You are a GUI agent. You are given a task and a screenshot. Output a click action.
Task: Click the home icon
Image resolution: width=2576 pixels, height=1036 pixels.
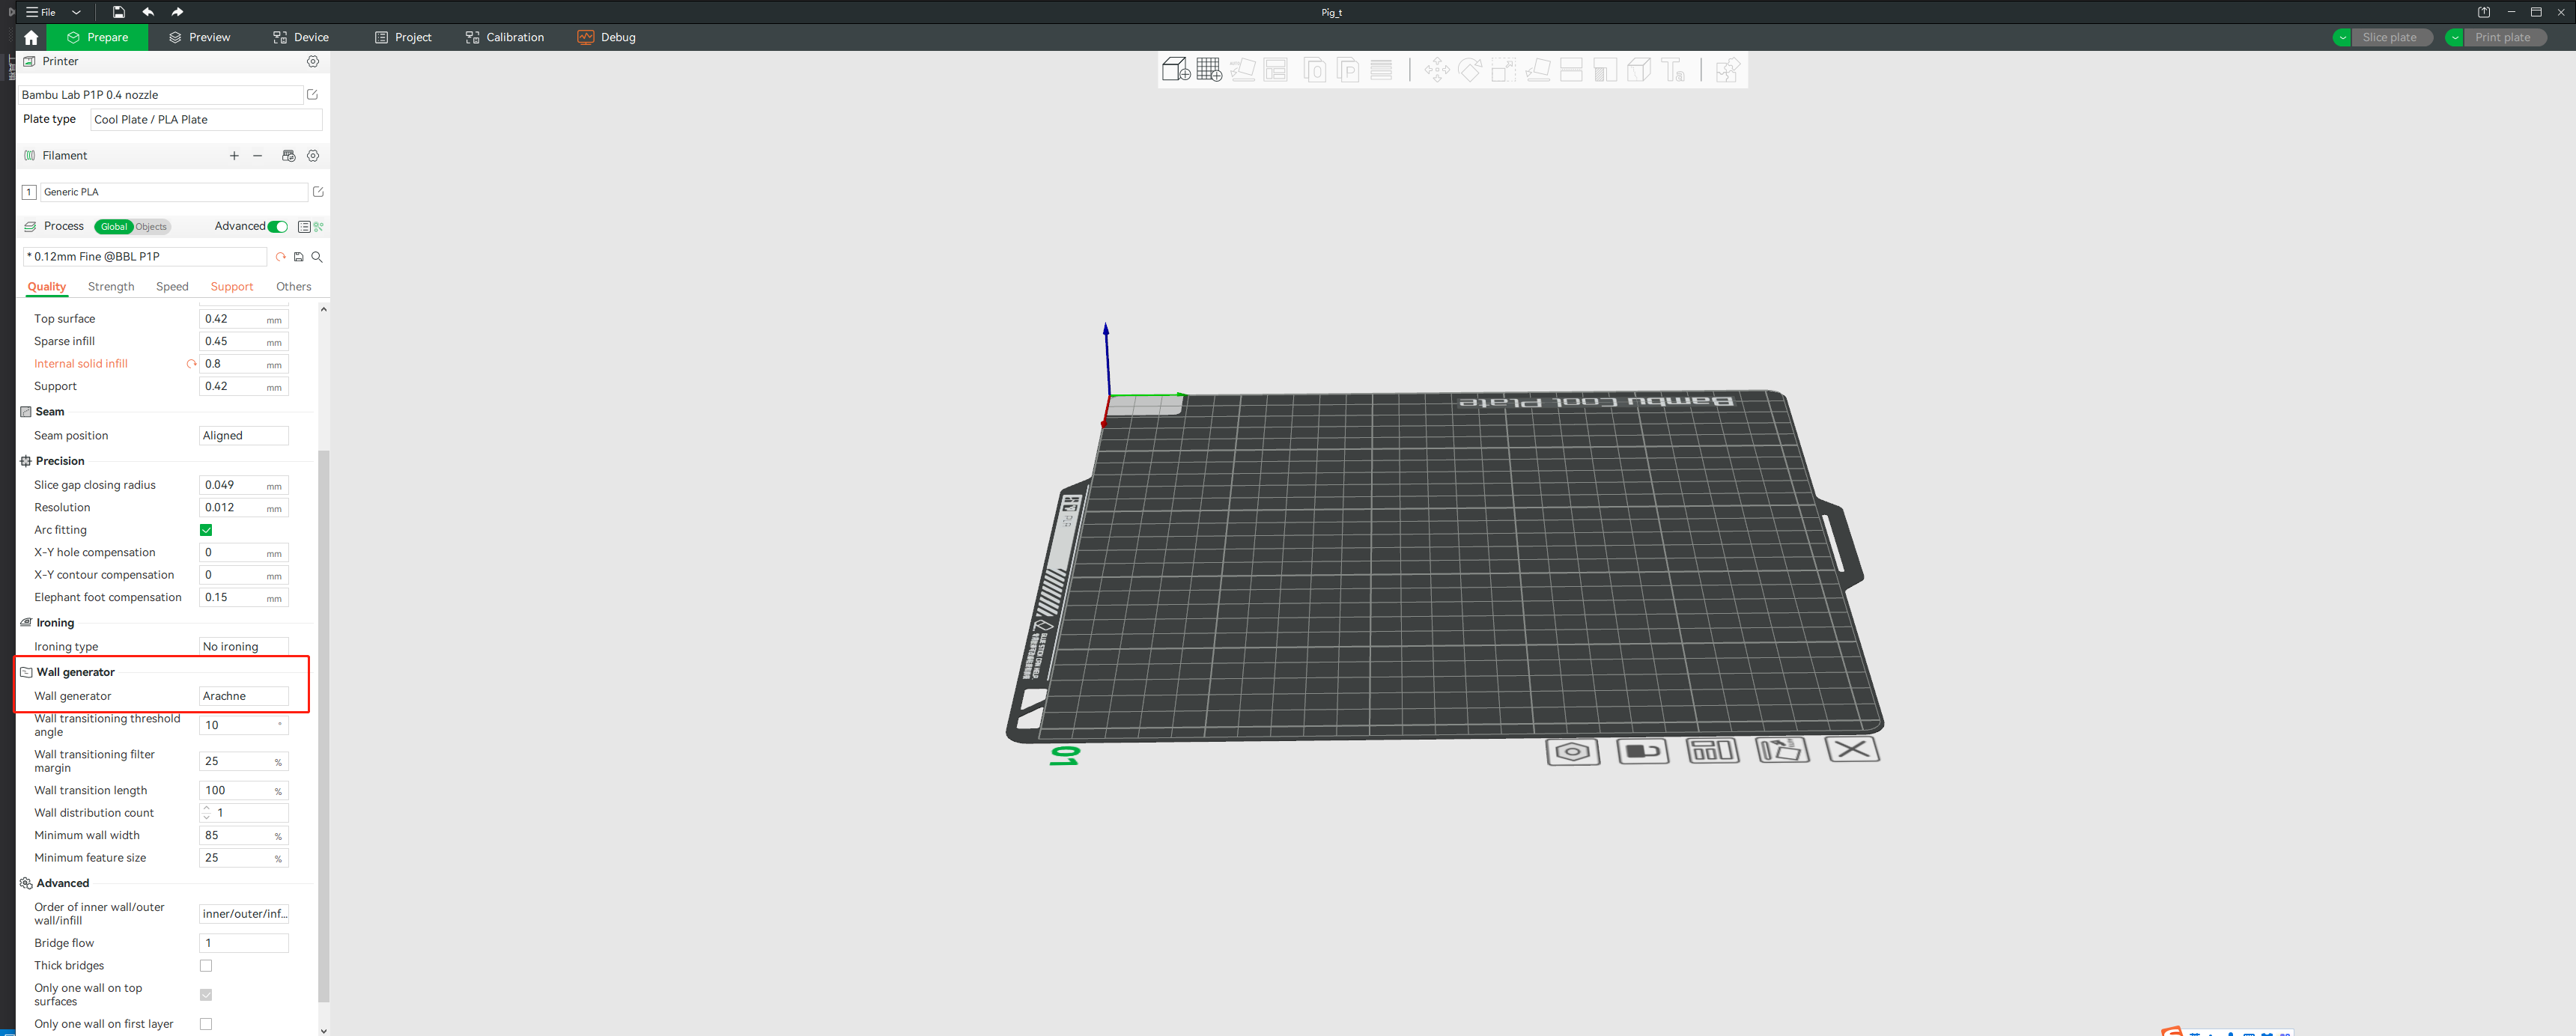point(31,37)
